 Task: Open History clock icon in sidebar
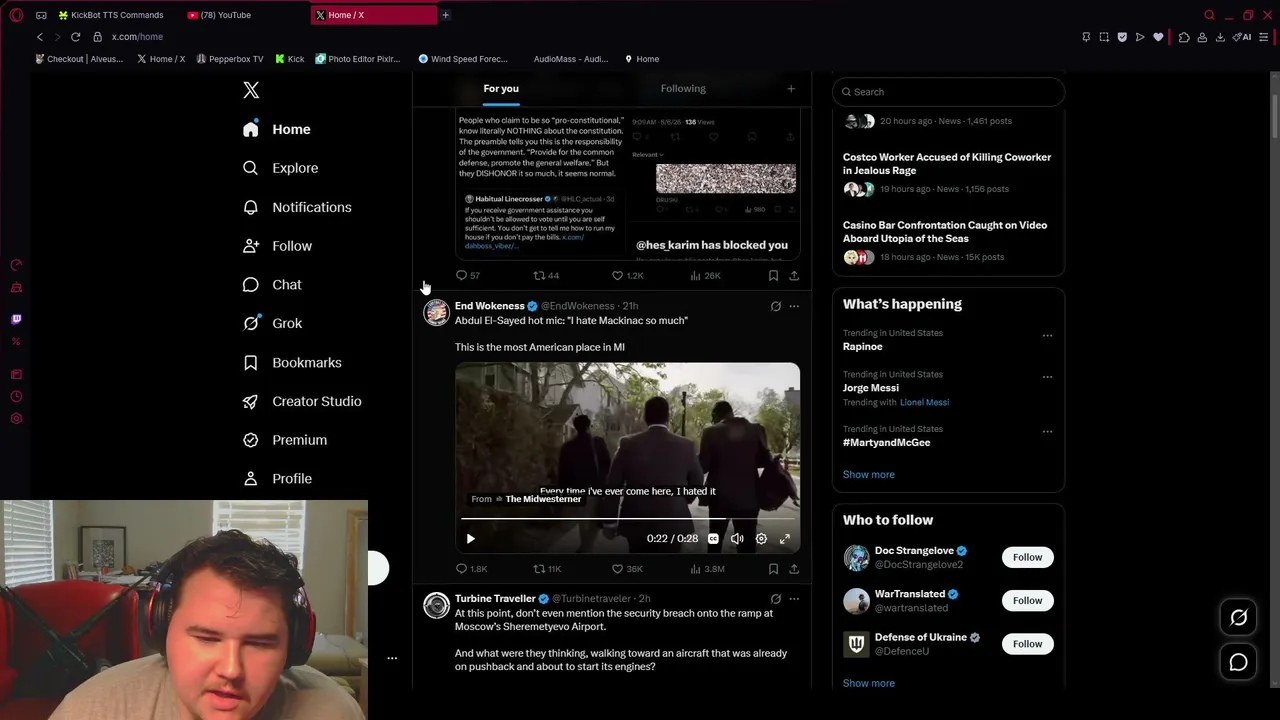tap(16, 396)
